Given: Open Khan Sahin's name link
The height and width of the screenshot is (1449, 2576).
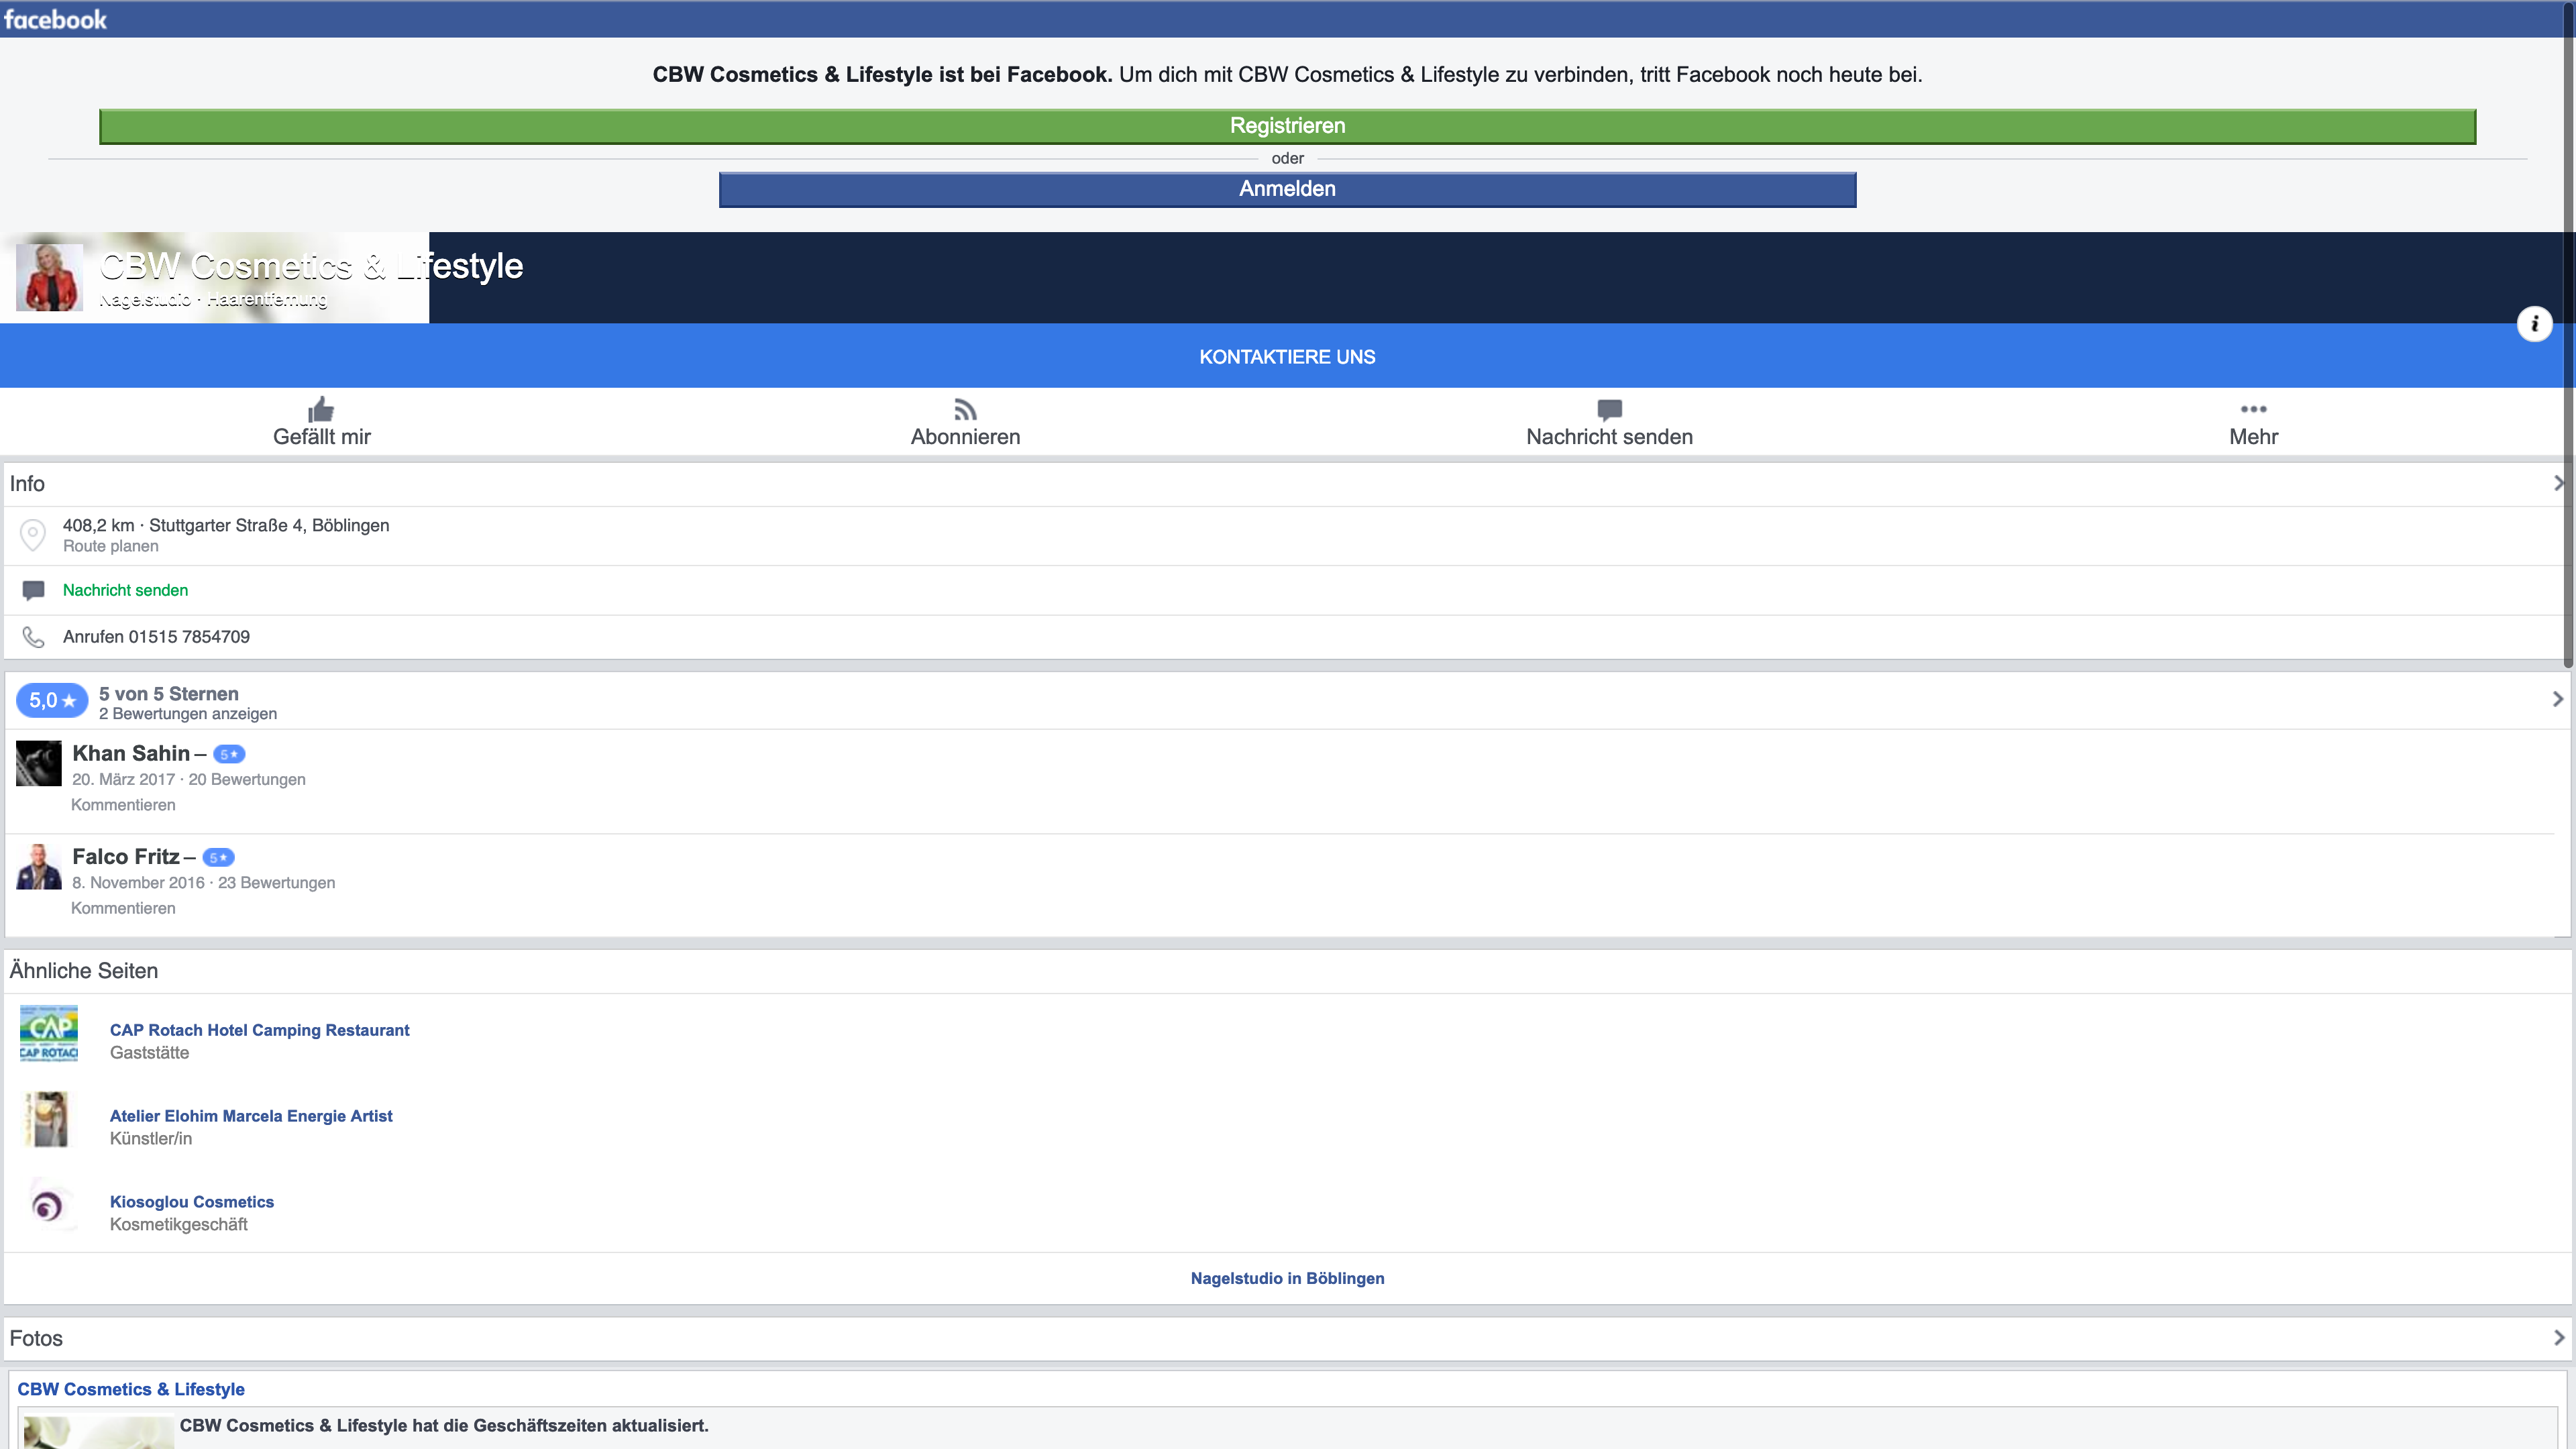Looking at the screenshot, I should click(x=131, y=754).
